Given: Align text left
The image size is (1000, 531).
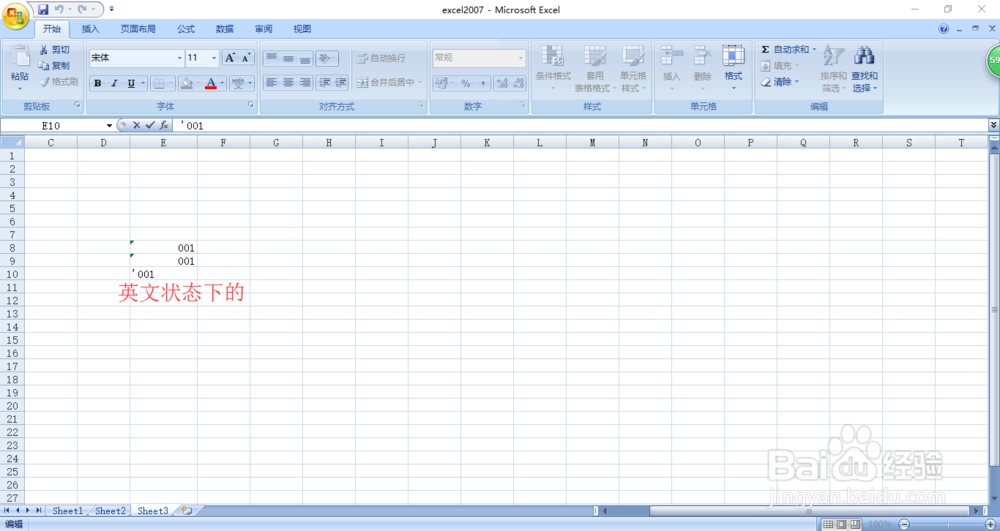Looking at the screenshot, I should point(271,82).
